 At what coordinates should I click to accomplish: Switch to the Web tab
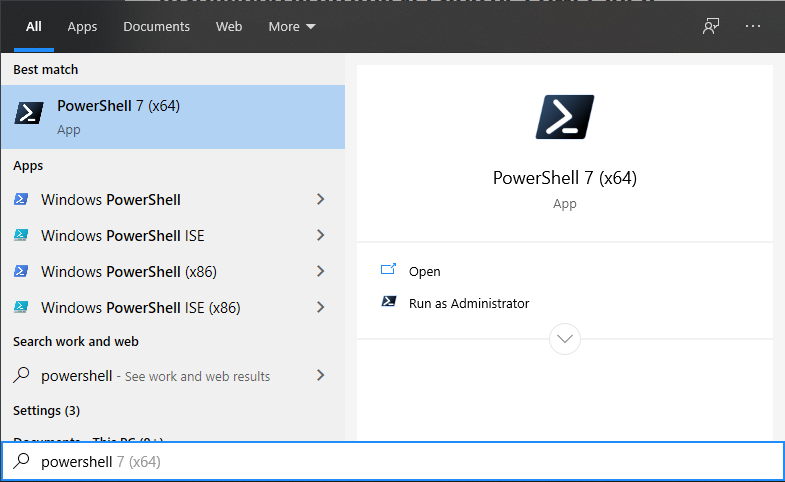229,27
